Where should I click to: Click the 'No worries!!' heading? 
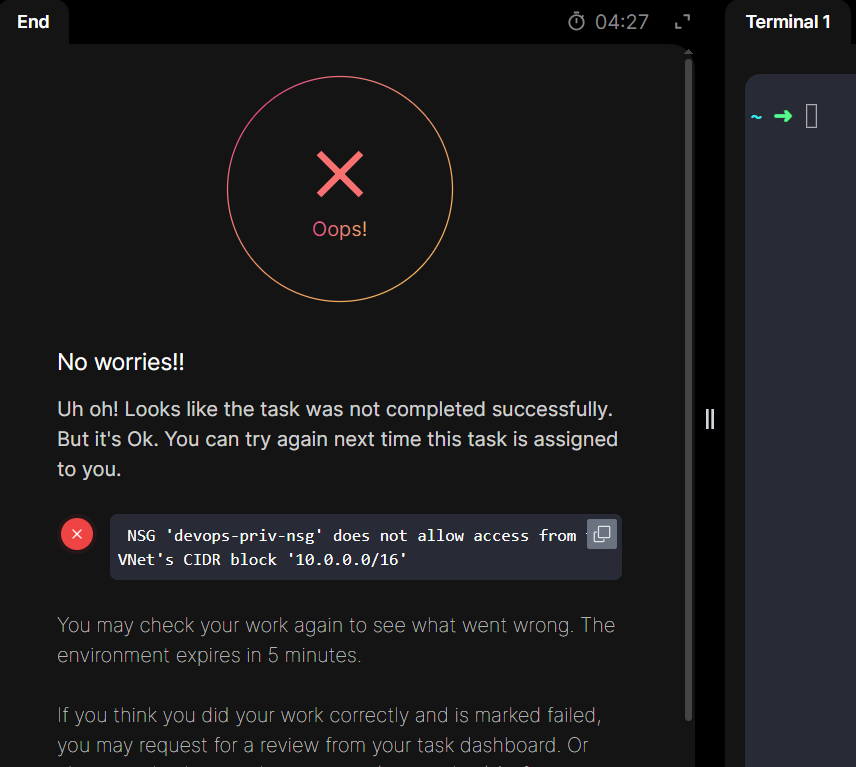[121, 362]
